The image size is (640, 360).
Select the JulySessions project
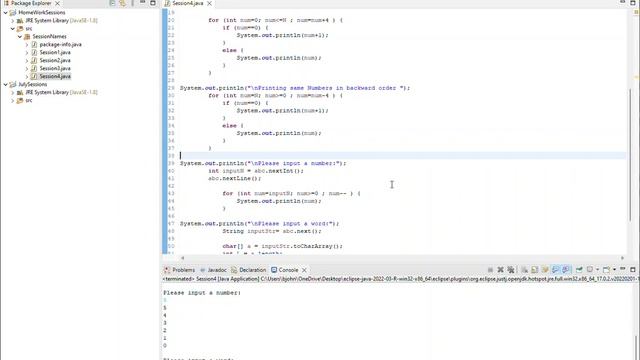[x=33, y=84]
